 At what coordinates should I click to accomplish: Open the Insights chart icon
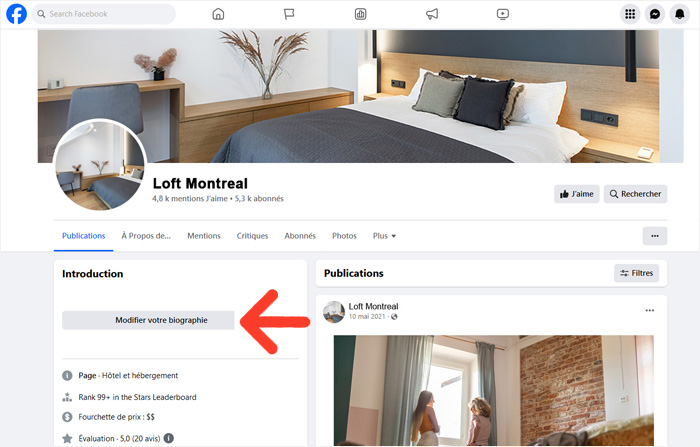[x=360, y=14]
